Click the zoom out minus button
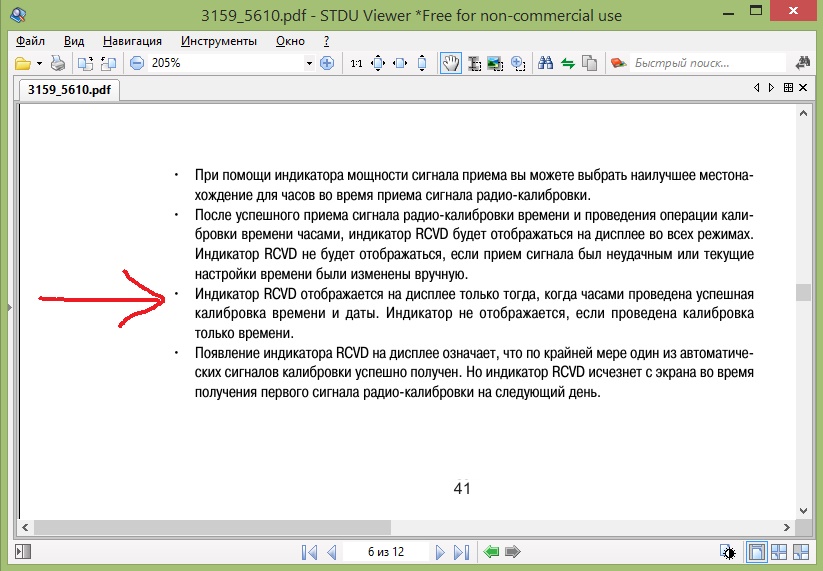Screen dimensions: 823x571 [x=137, y=63]
